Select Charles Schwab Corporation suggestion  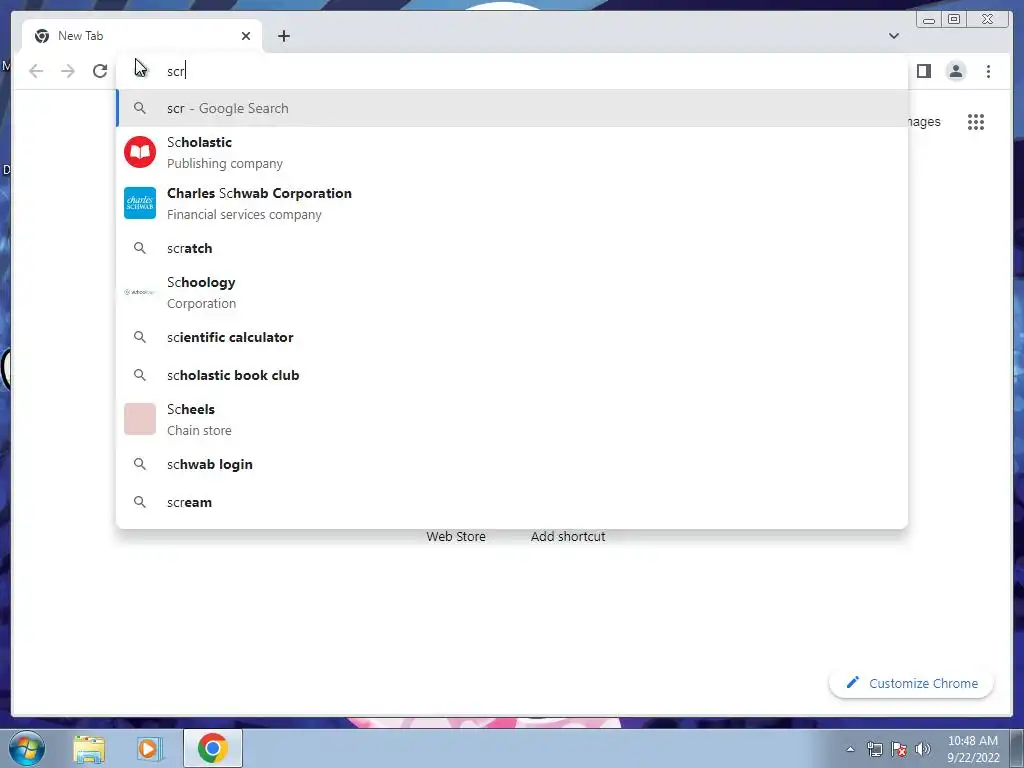(512, 203)
